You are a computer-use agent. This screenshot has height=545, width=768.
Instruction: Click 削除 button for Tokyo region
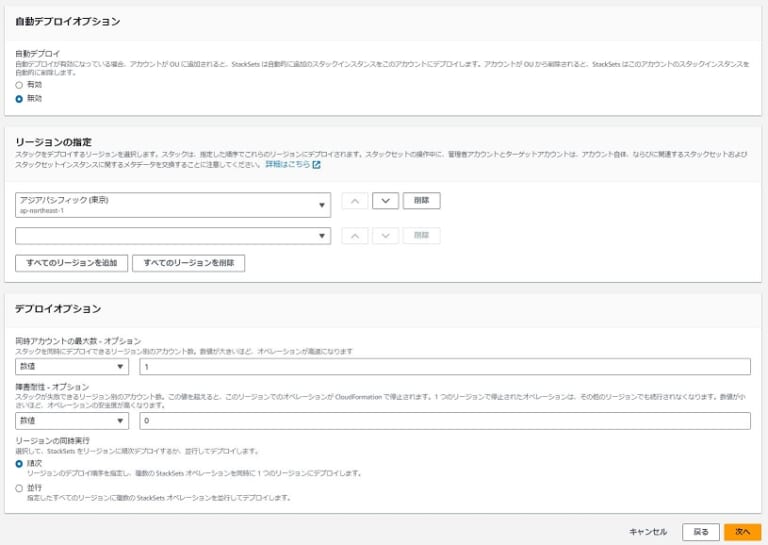point(421,201)
